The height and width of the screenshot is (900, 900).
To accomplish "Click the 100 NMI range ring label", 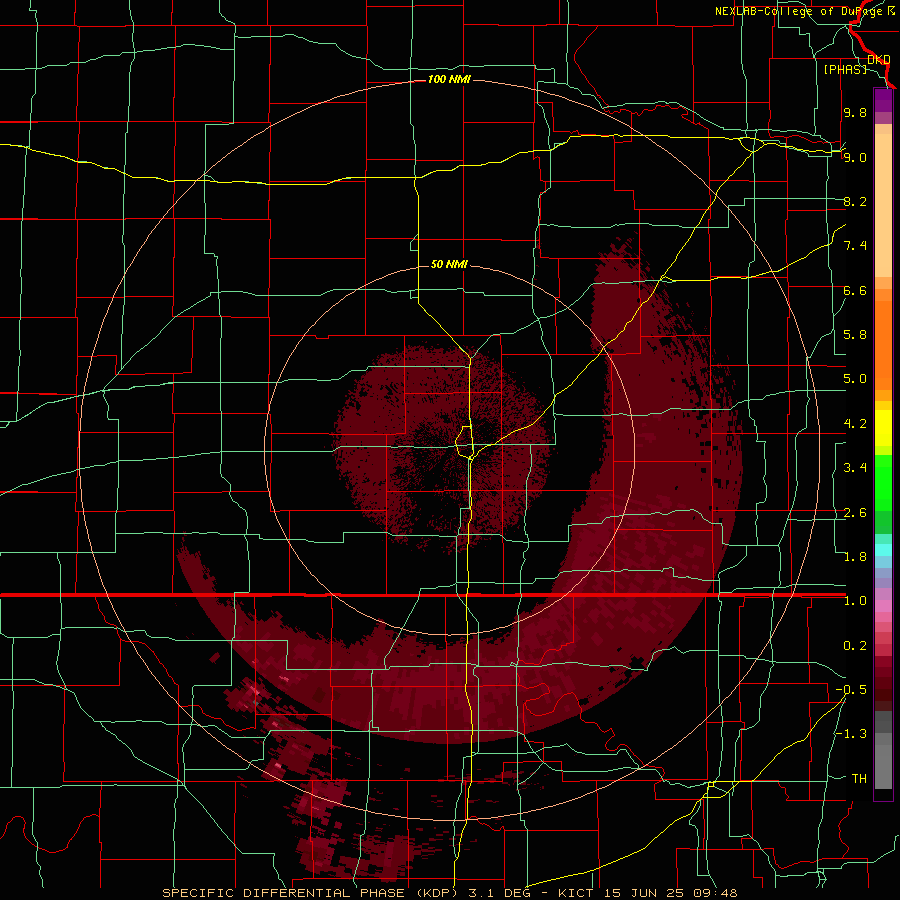I will tap(449, 79).
